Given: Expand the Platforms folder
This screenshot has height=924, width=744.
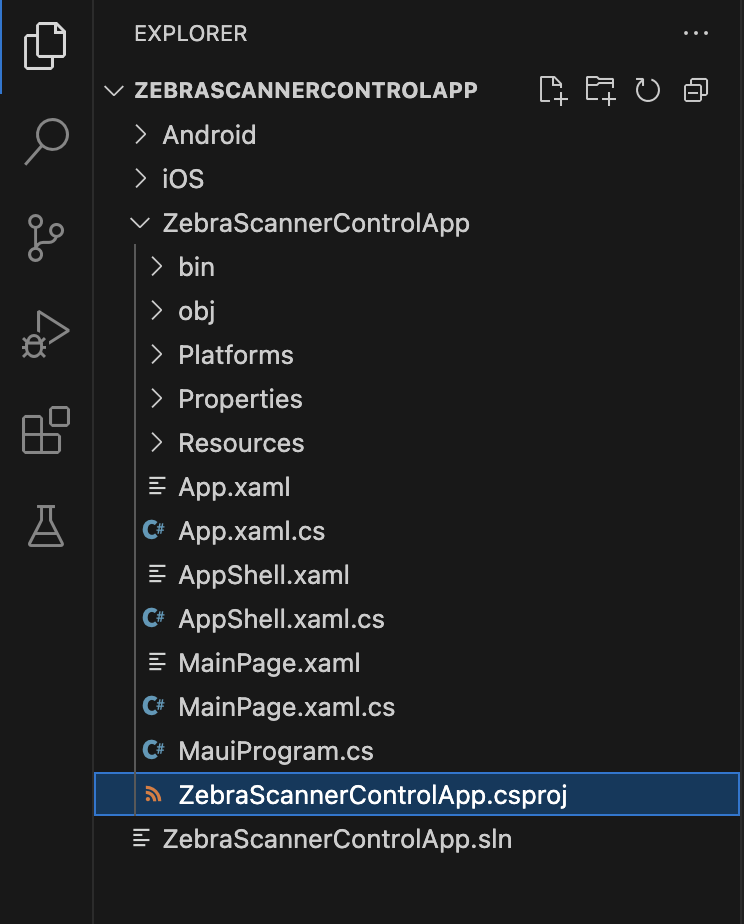Looking at the screenshot, I should [236, 355].
